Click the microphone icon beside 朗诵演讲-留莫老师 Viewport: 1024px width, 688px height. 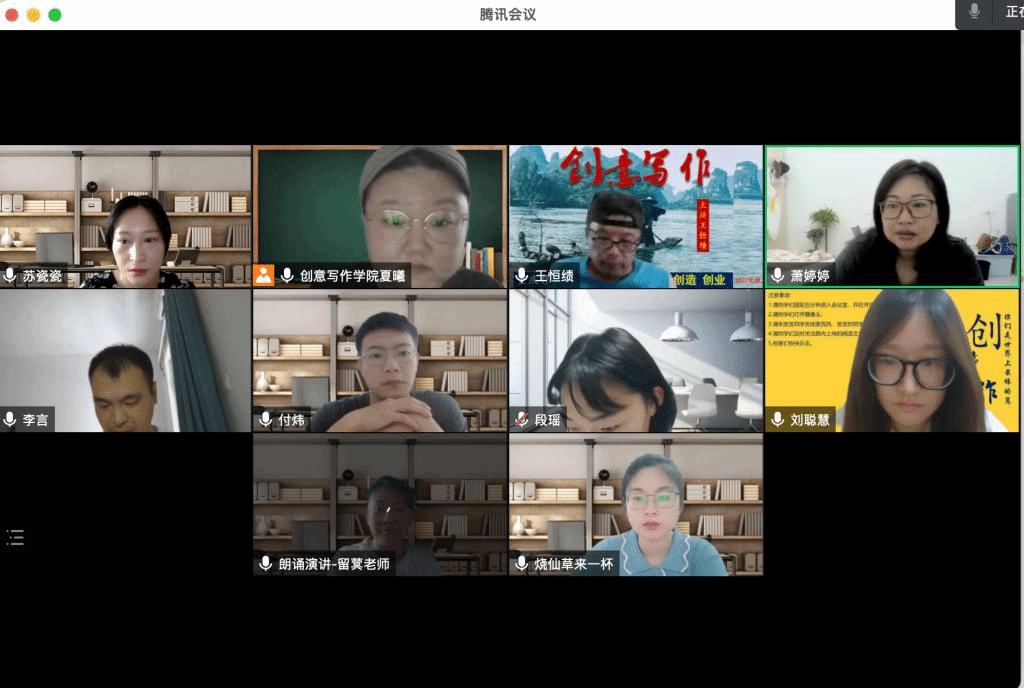(266, 563)
